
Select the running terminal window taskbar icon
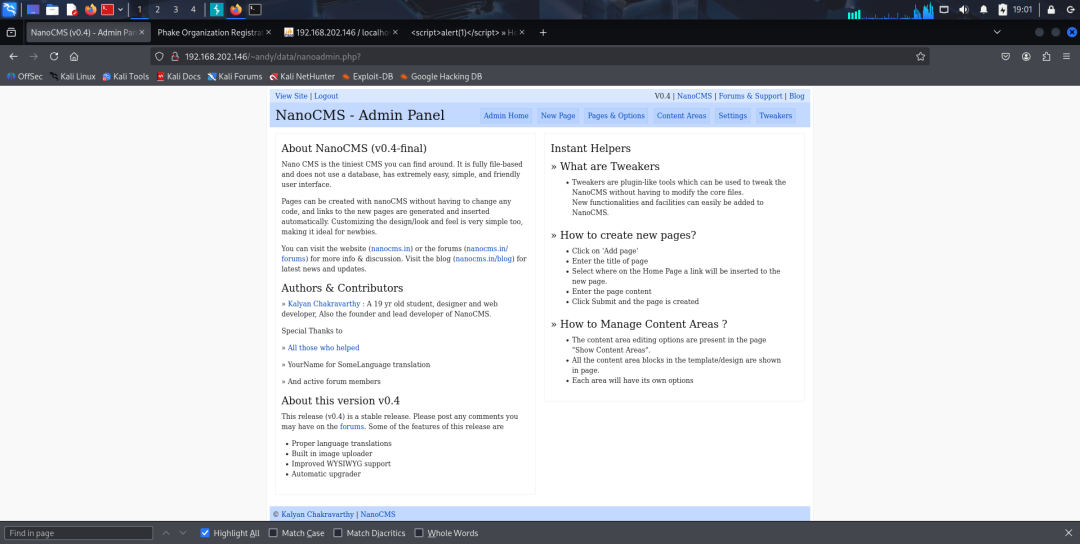pos(255,10)
